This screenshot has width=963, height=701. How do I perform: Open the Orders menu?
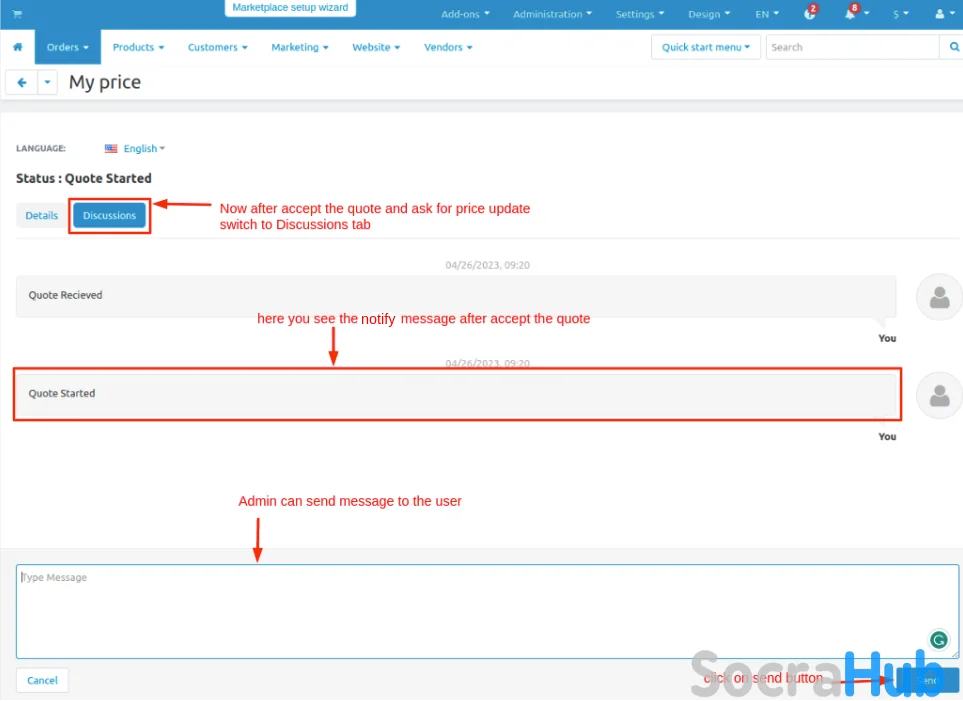68,47
